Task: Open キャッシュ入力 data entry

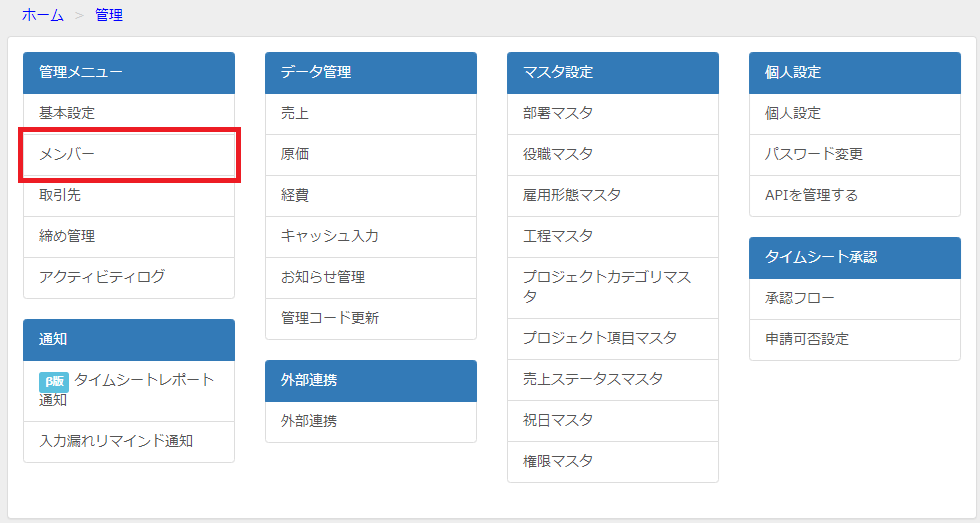Action: tap(371, 236)
